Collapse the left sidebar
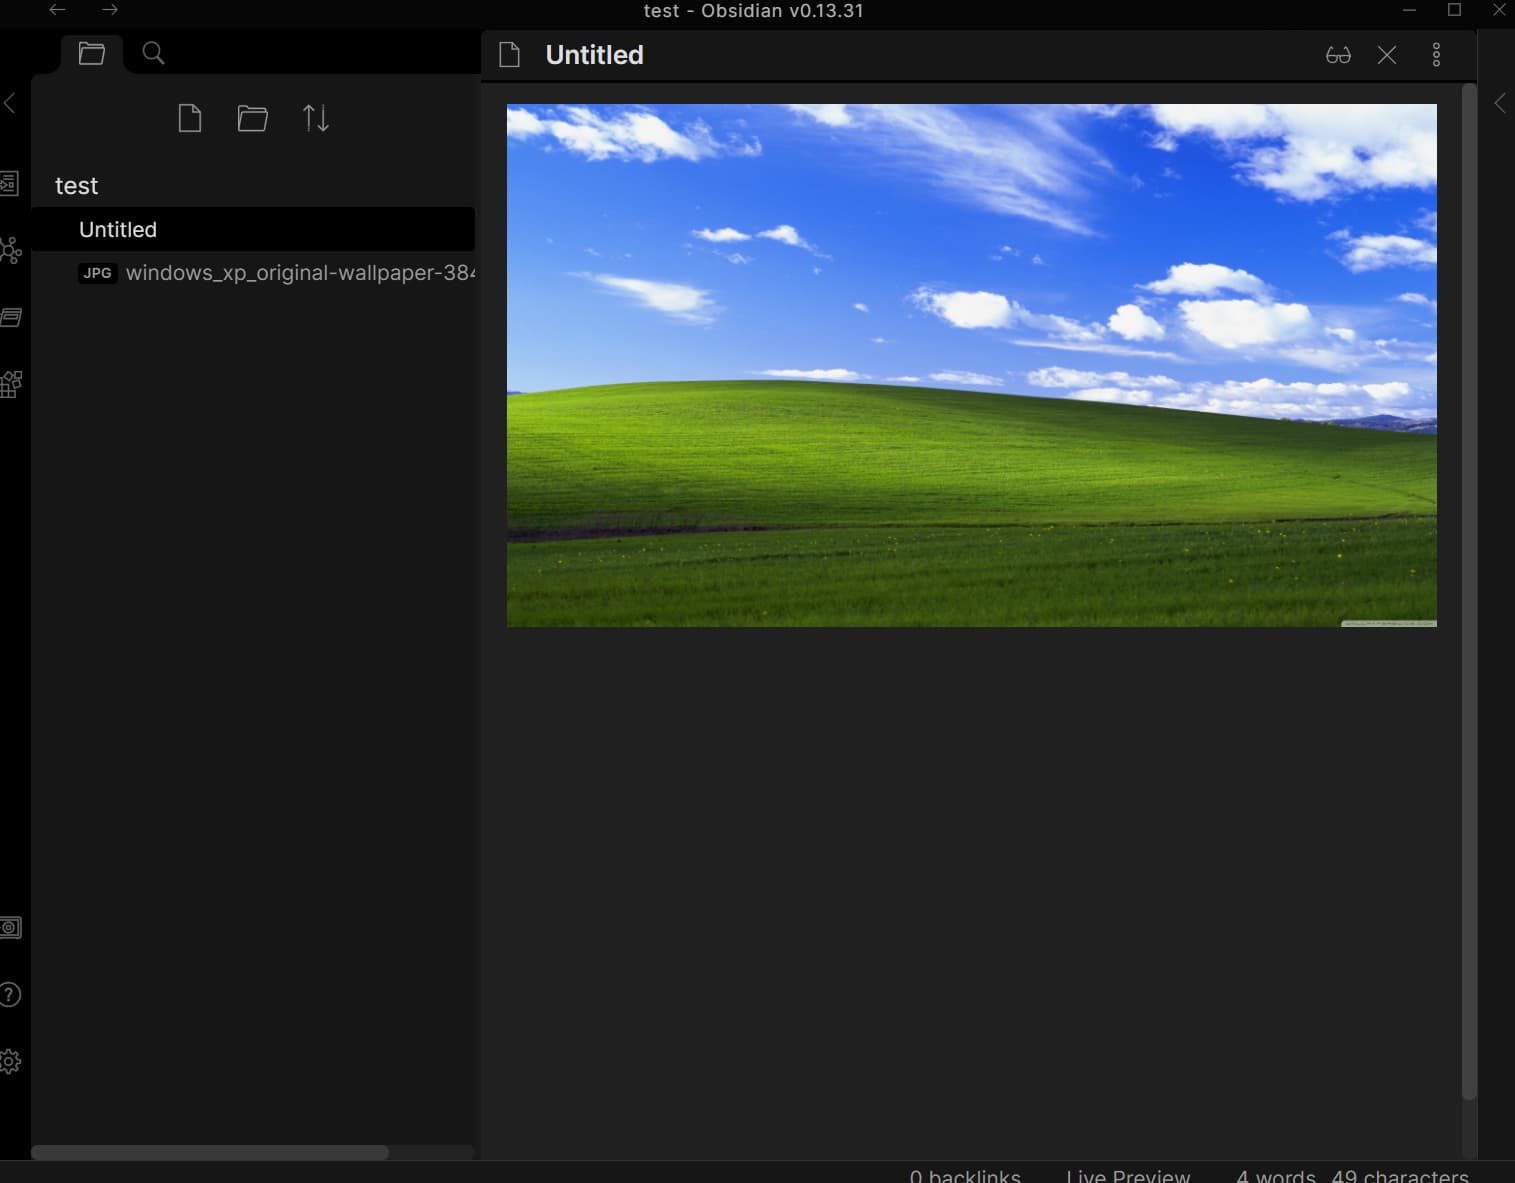1515x1183 pixels. coord(10,103)
